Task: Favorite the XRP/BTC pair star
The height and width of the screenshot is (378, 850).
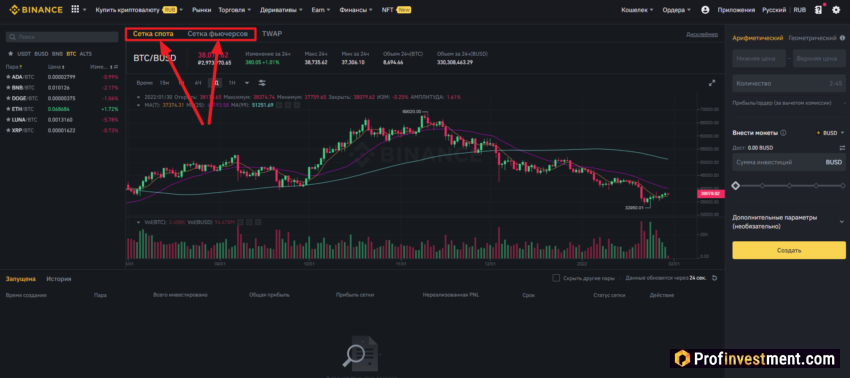Action: pos(8,130)
